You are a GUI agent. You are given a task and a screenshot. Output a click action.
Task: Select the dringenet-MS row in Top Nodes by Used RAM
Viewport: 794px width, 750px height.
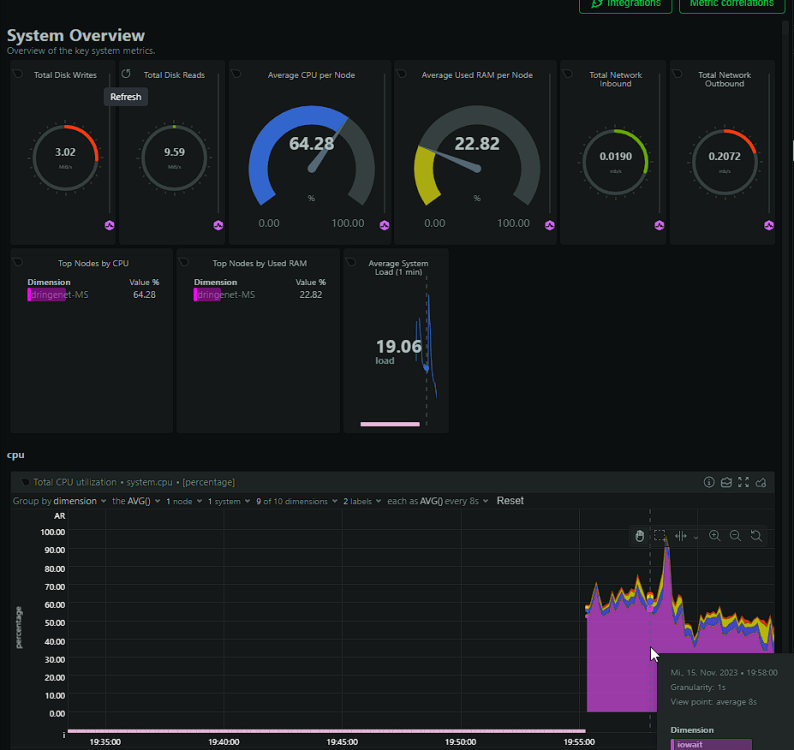coord(259,295)
